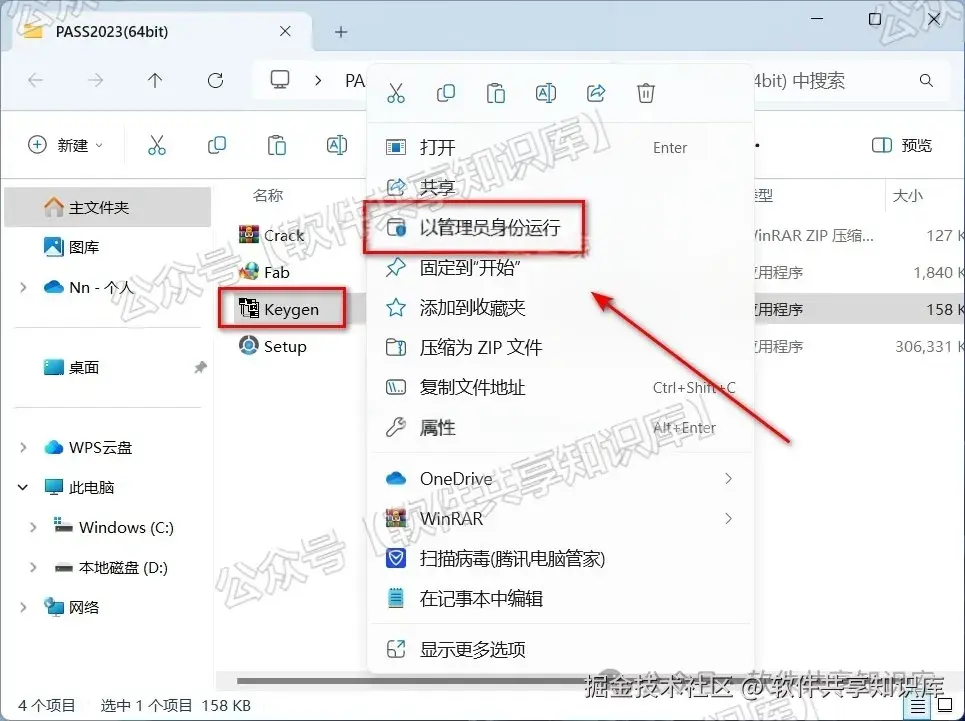Open the 新建 dropdown

coord(65,145)
